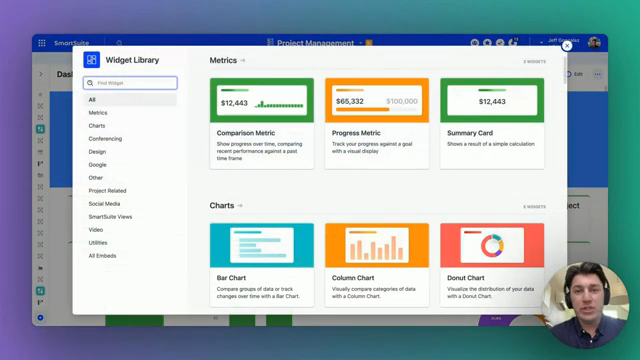Choose the Social Media category
Viewport: 640px width, 360px height.
point(104,204)
